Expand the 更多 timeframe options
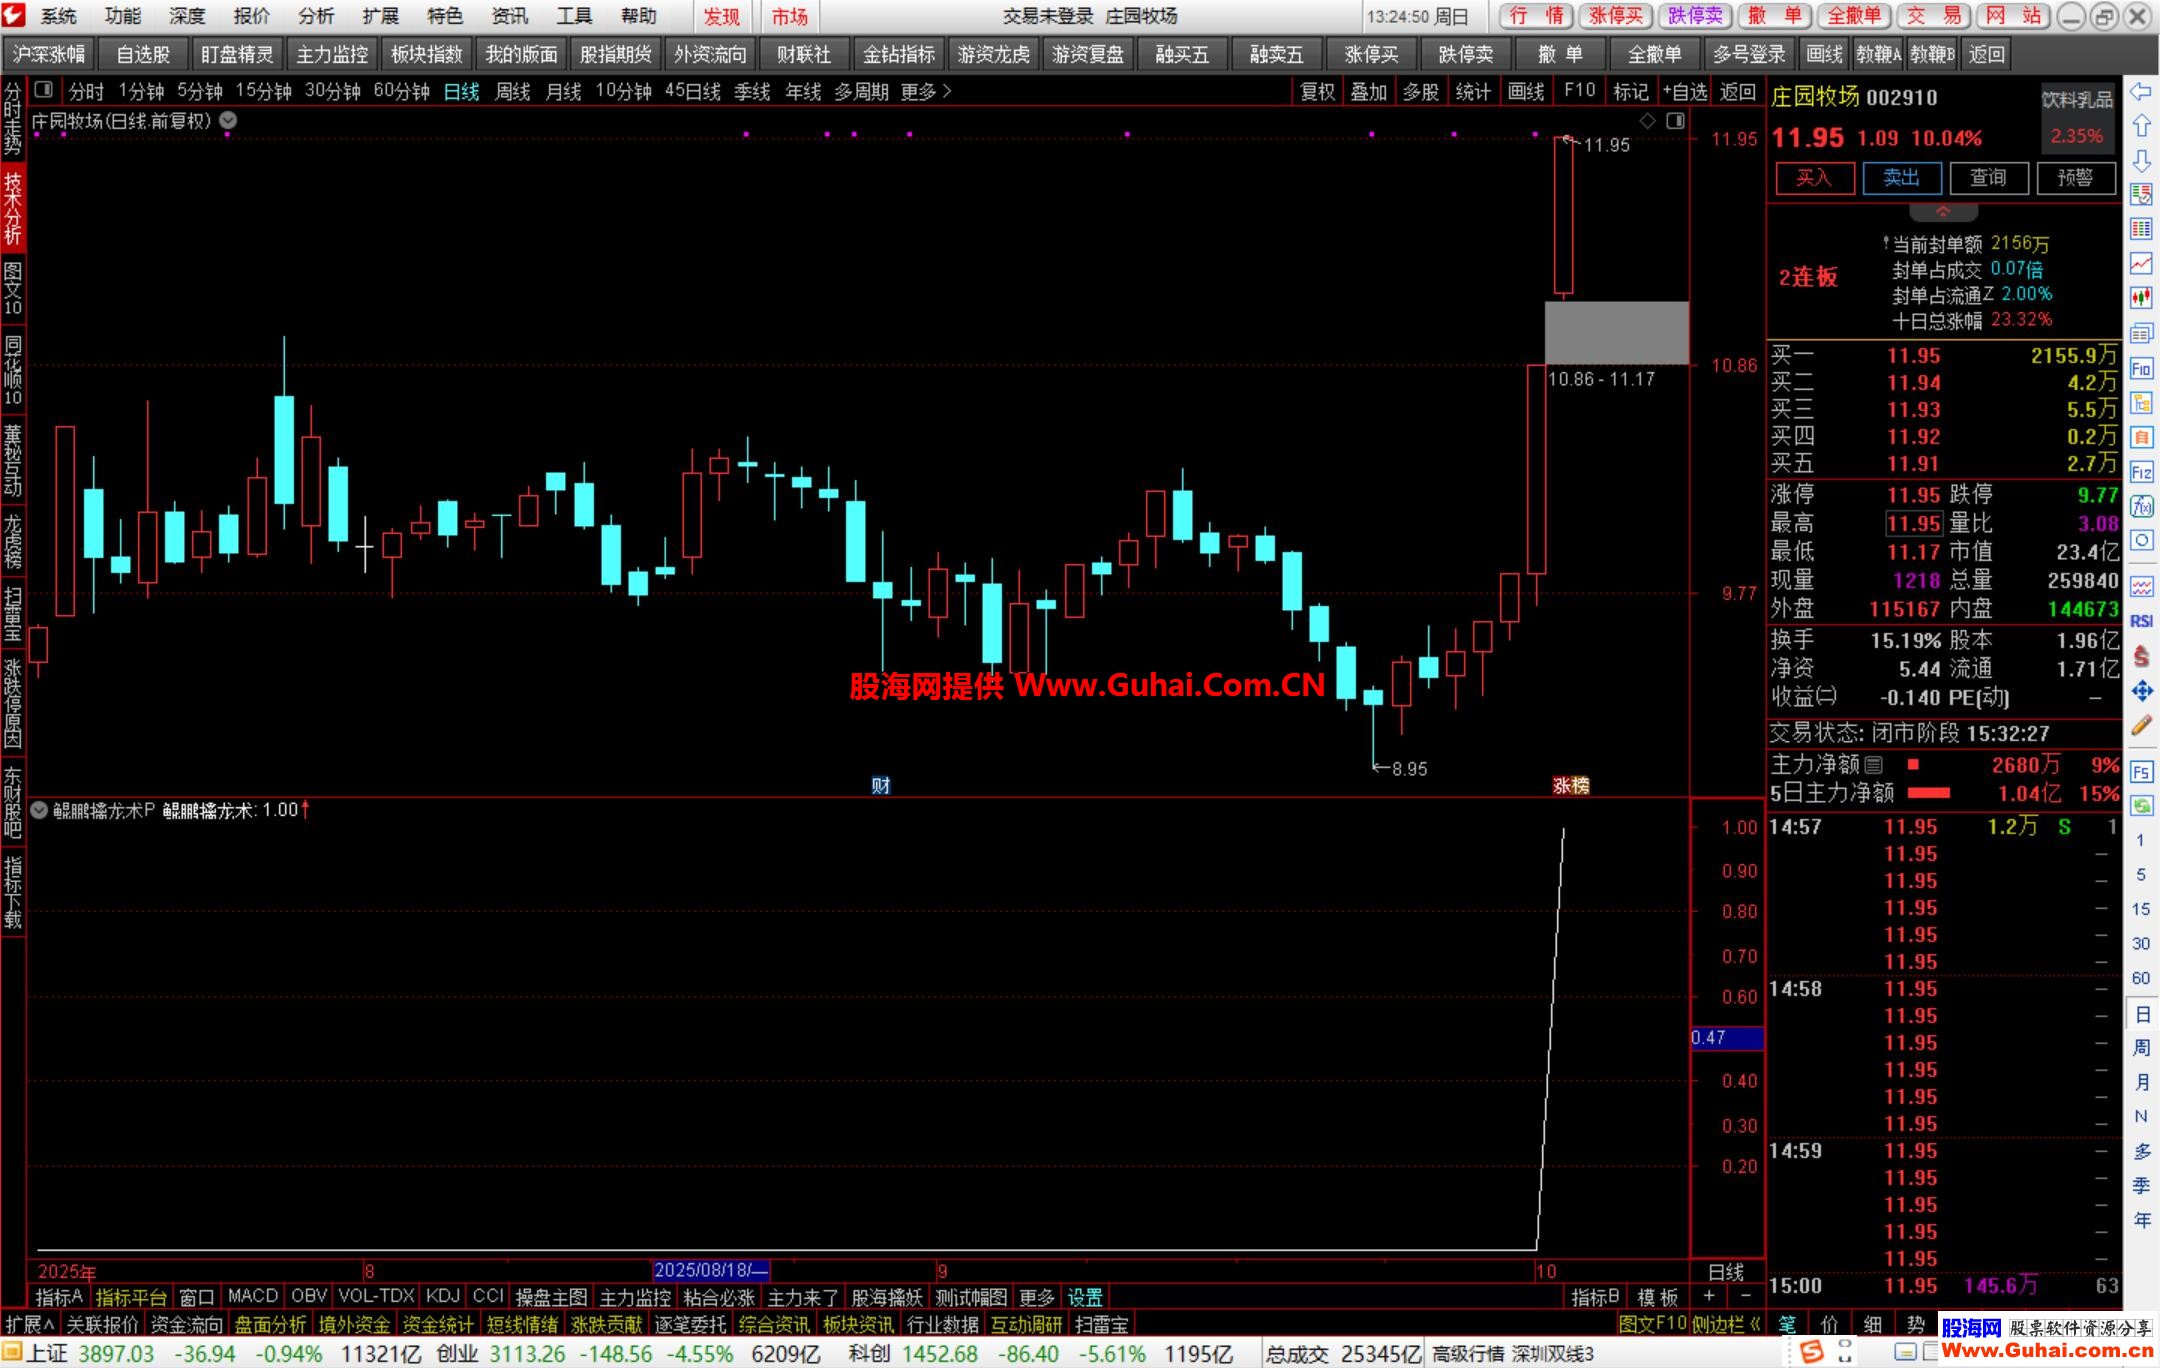Viewport: 2160px width, 1368px height. [925, 92]
